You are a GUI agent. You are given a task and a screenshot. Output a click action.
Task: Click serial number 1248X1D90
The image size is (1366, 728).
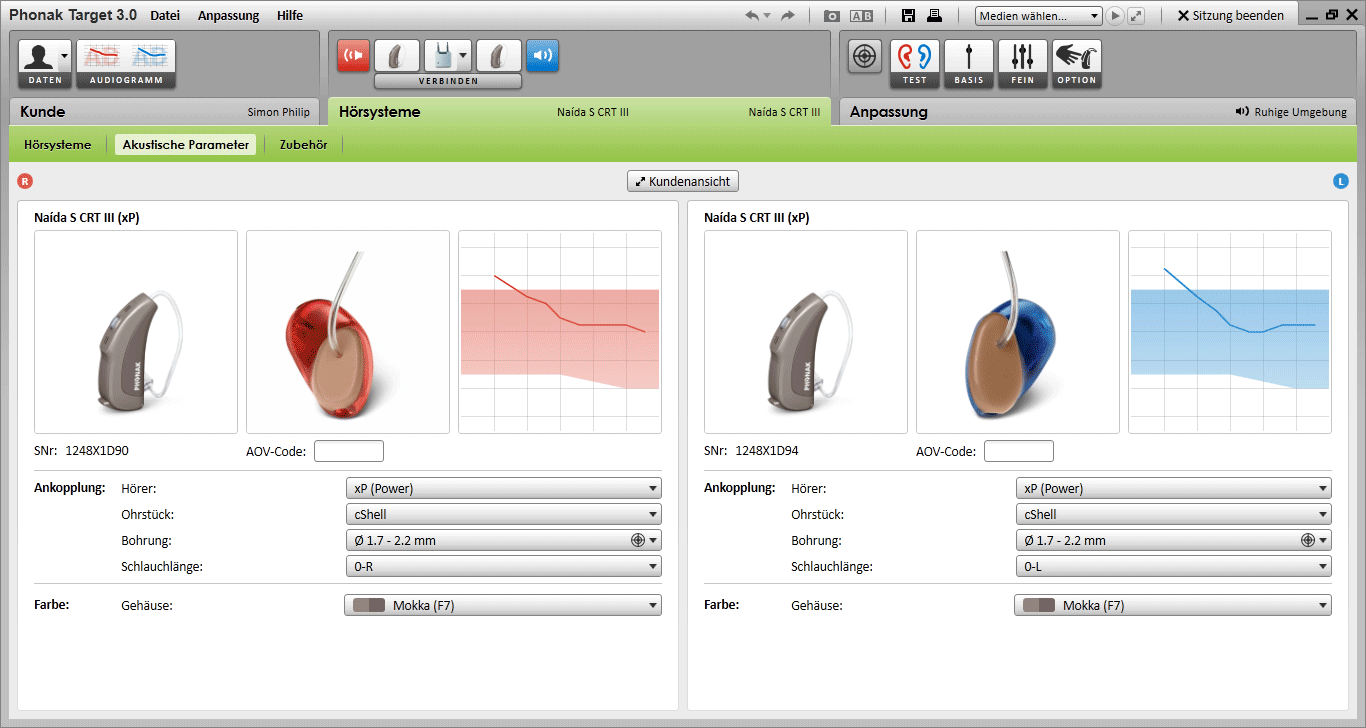[97, 451]
